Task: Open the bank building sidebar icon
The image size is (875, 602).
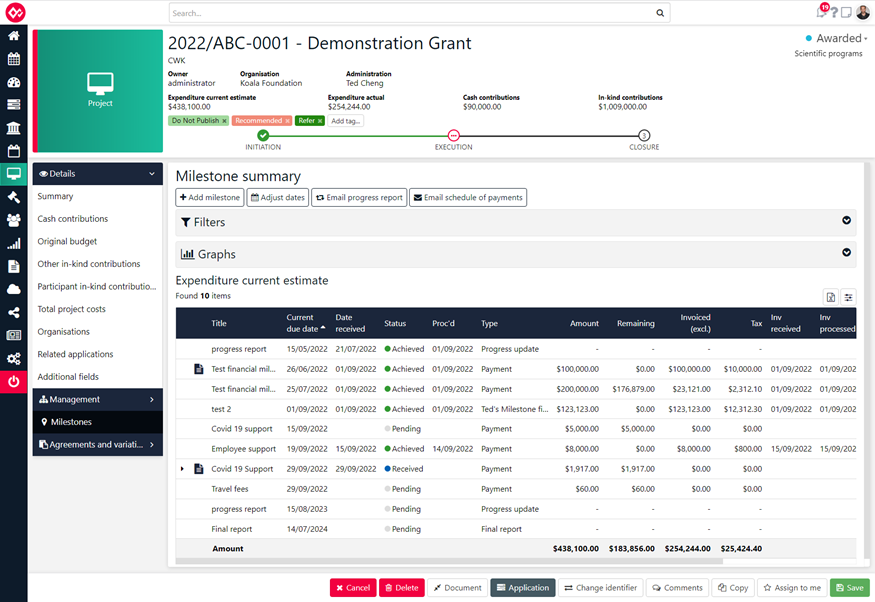Action: tap(13, 128)
